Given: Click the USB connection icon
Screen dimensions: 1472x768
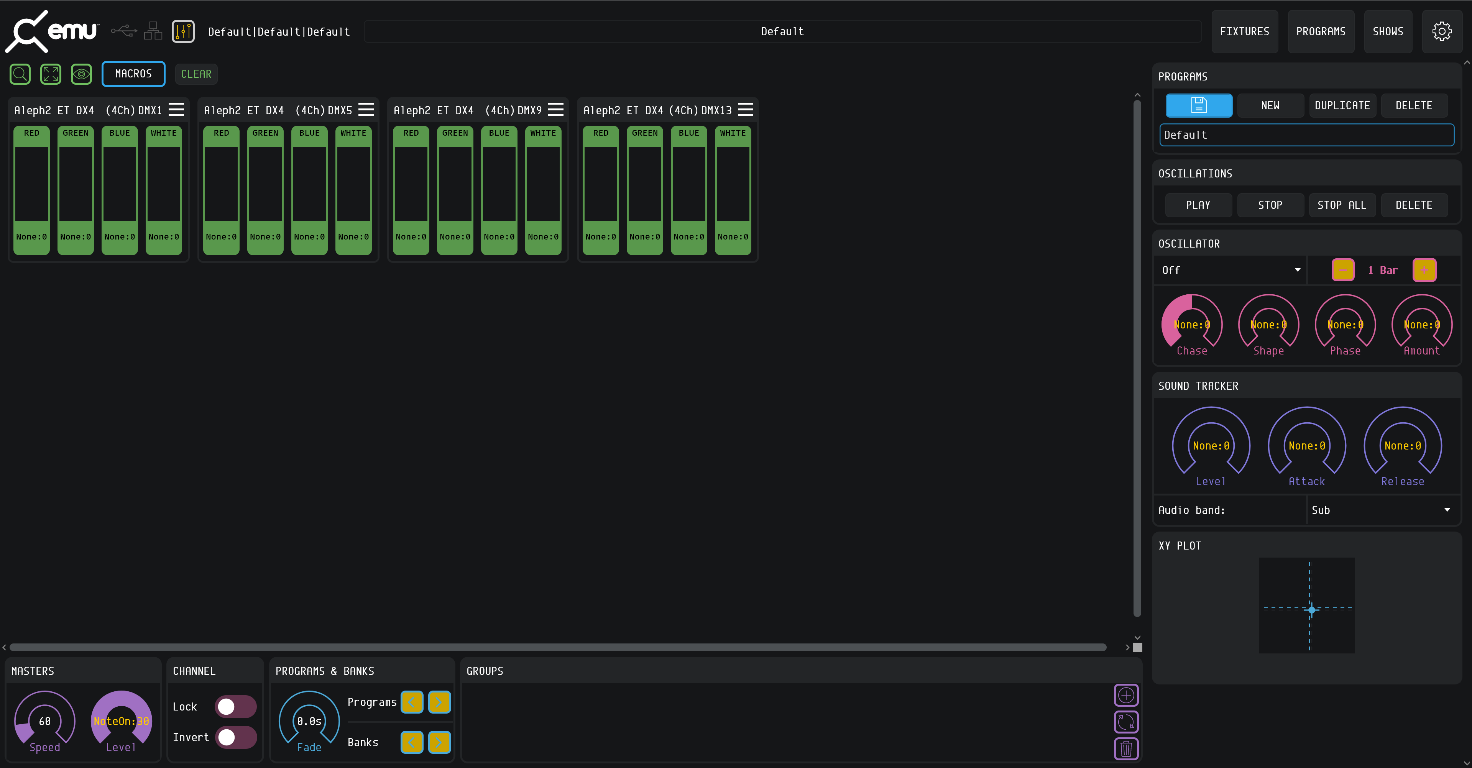Looking at the screenshot, I should [123, 31].
